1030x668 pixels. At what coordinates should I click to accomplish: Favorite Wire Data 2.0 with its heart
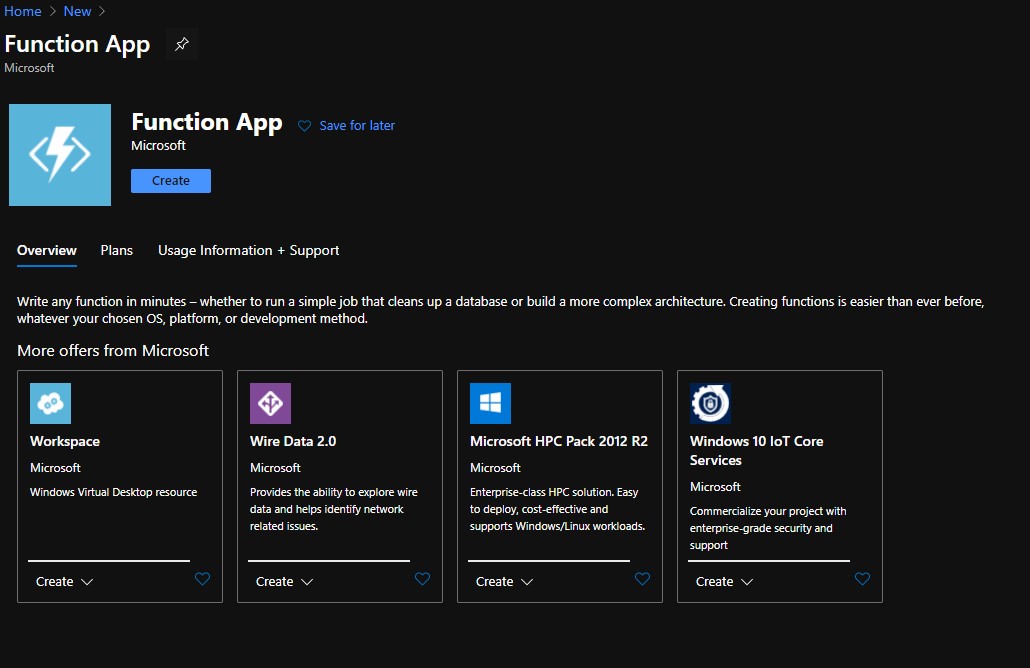[422, 579]
